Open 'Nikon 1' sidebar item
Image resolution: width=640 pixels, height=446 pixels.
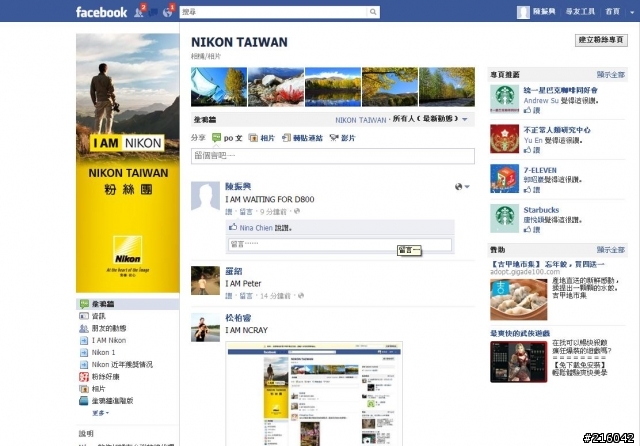click(103, 352)
